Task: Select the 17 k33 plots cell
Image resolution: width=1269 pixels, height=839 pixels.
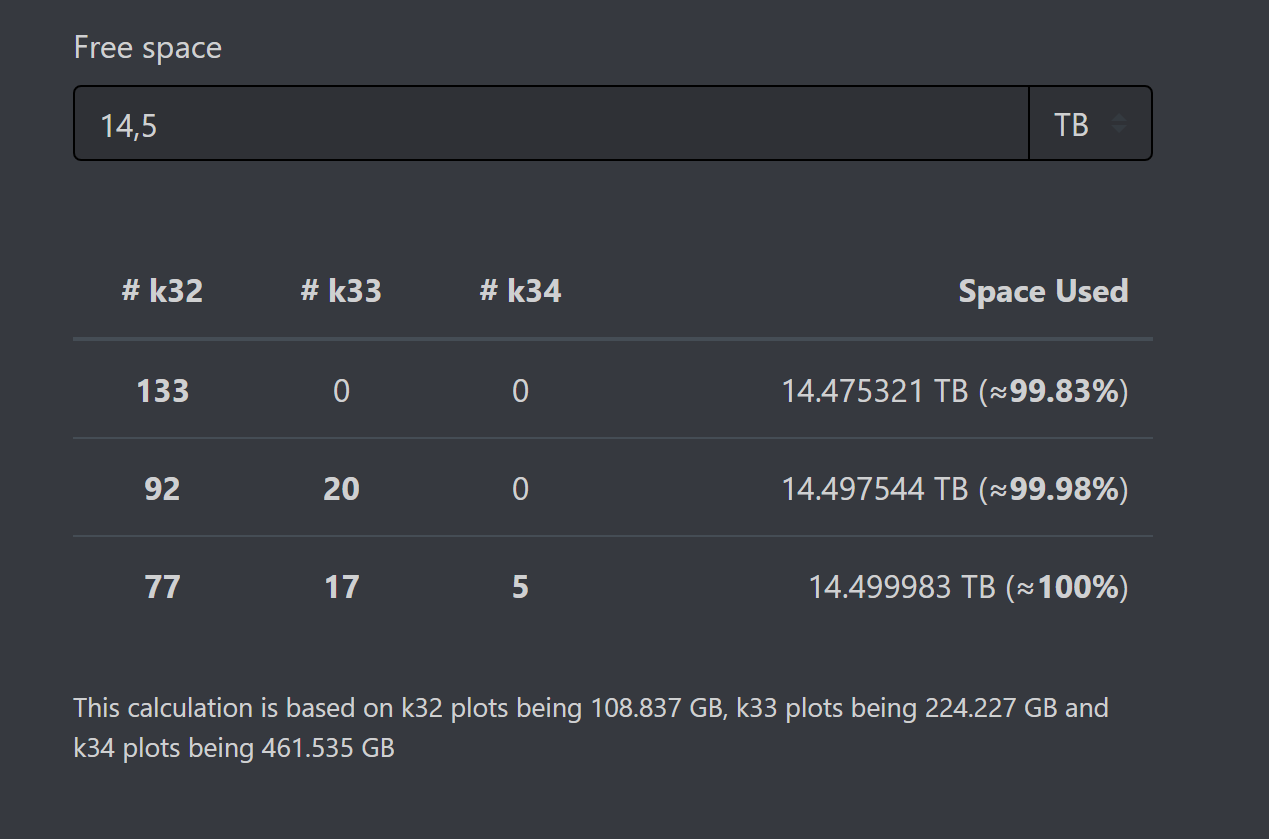Action: [x=341, y=586]
